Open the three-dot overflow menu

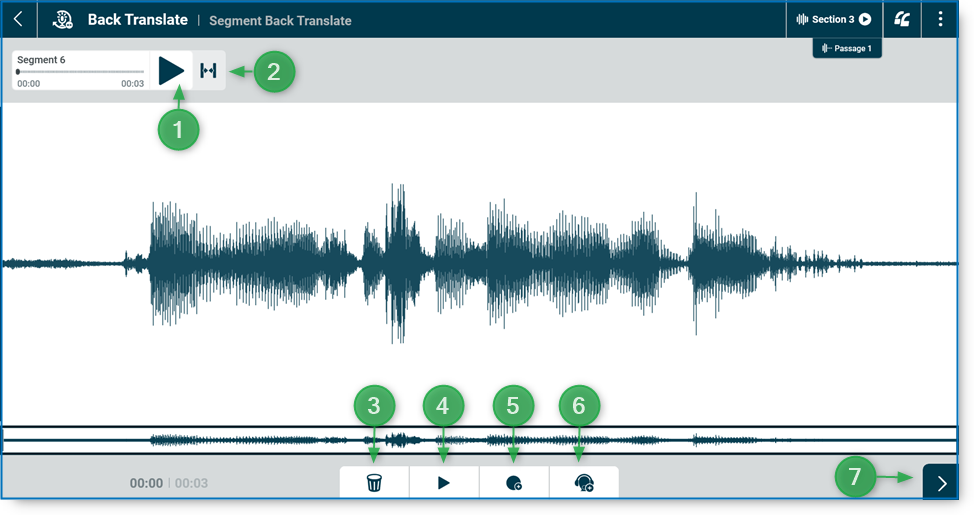tap(940, 19)
